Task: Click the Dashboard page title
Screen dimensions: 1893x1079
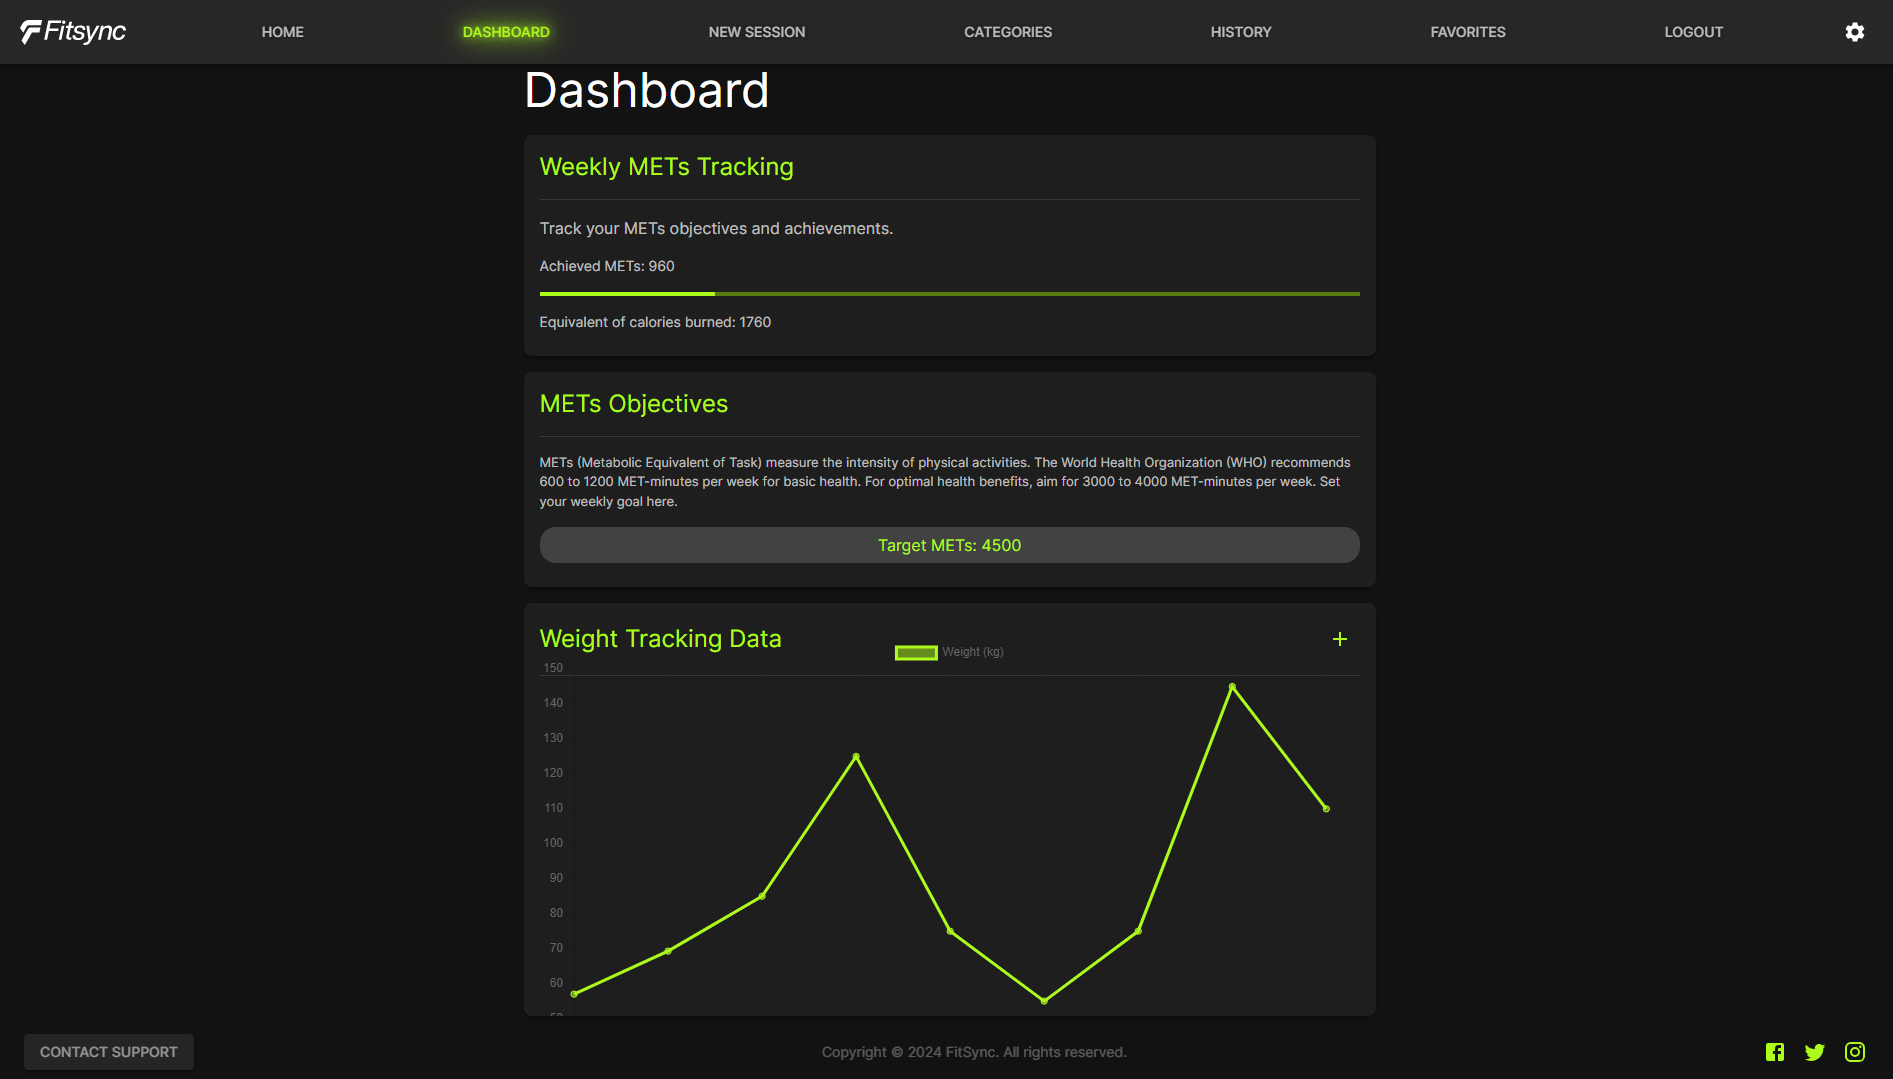Action: coord(647,90)
